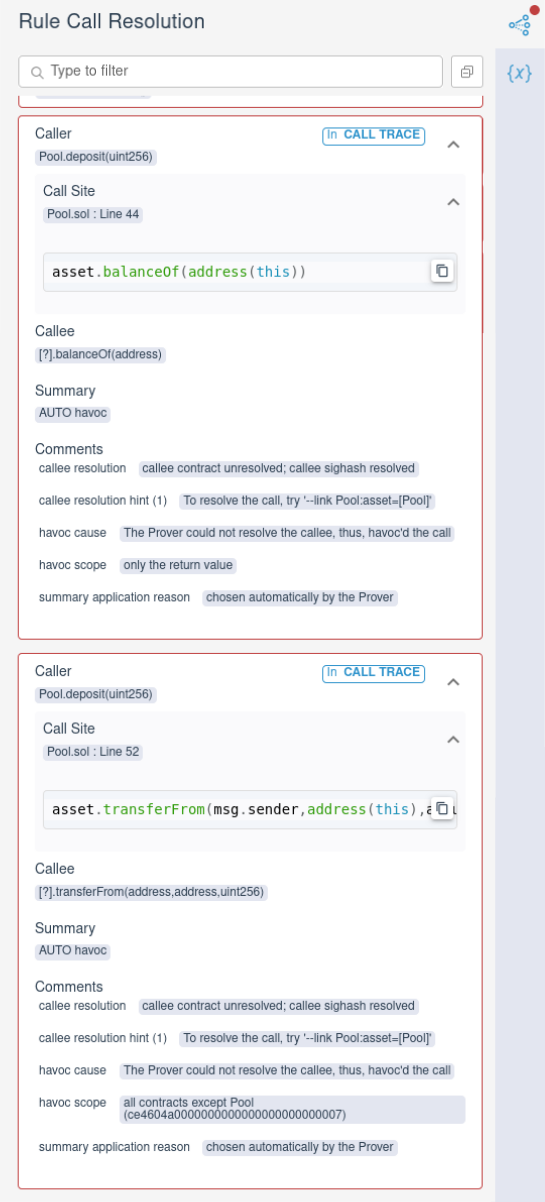The height and width of the screenshot is (1202, 545).
Task: Copy the asset.balanceOf code snippet
Action: tap(442, 271)
